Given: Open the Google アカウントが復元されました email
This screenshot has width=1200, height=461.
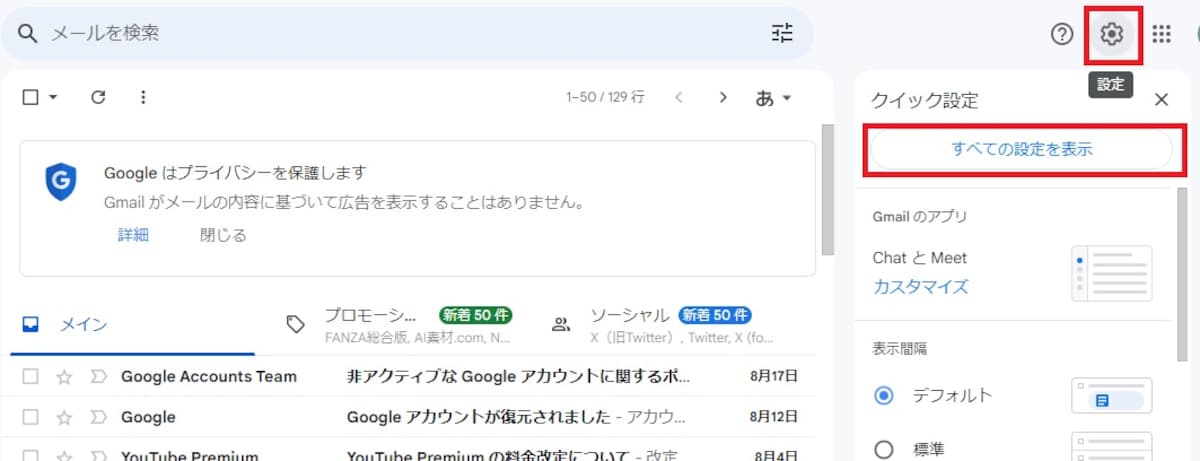Looking at the screenshot, I should click(516, 417).
